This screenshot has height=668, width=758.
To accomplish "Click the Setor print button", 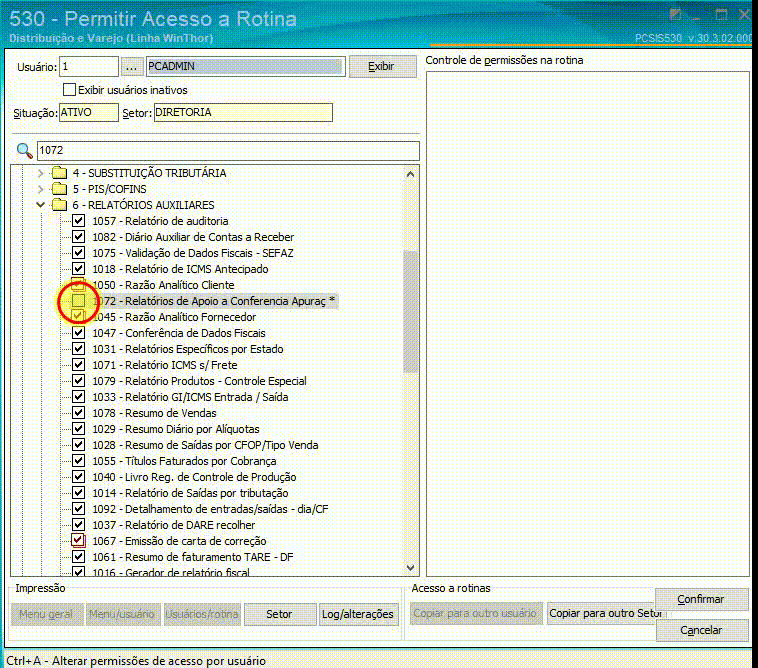I will click(x=279, y=614).
